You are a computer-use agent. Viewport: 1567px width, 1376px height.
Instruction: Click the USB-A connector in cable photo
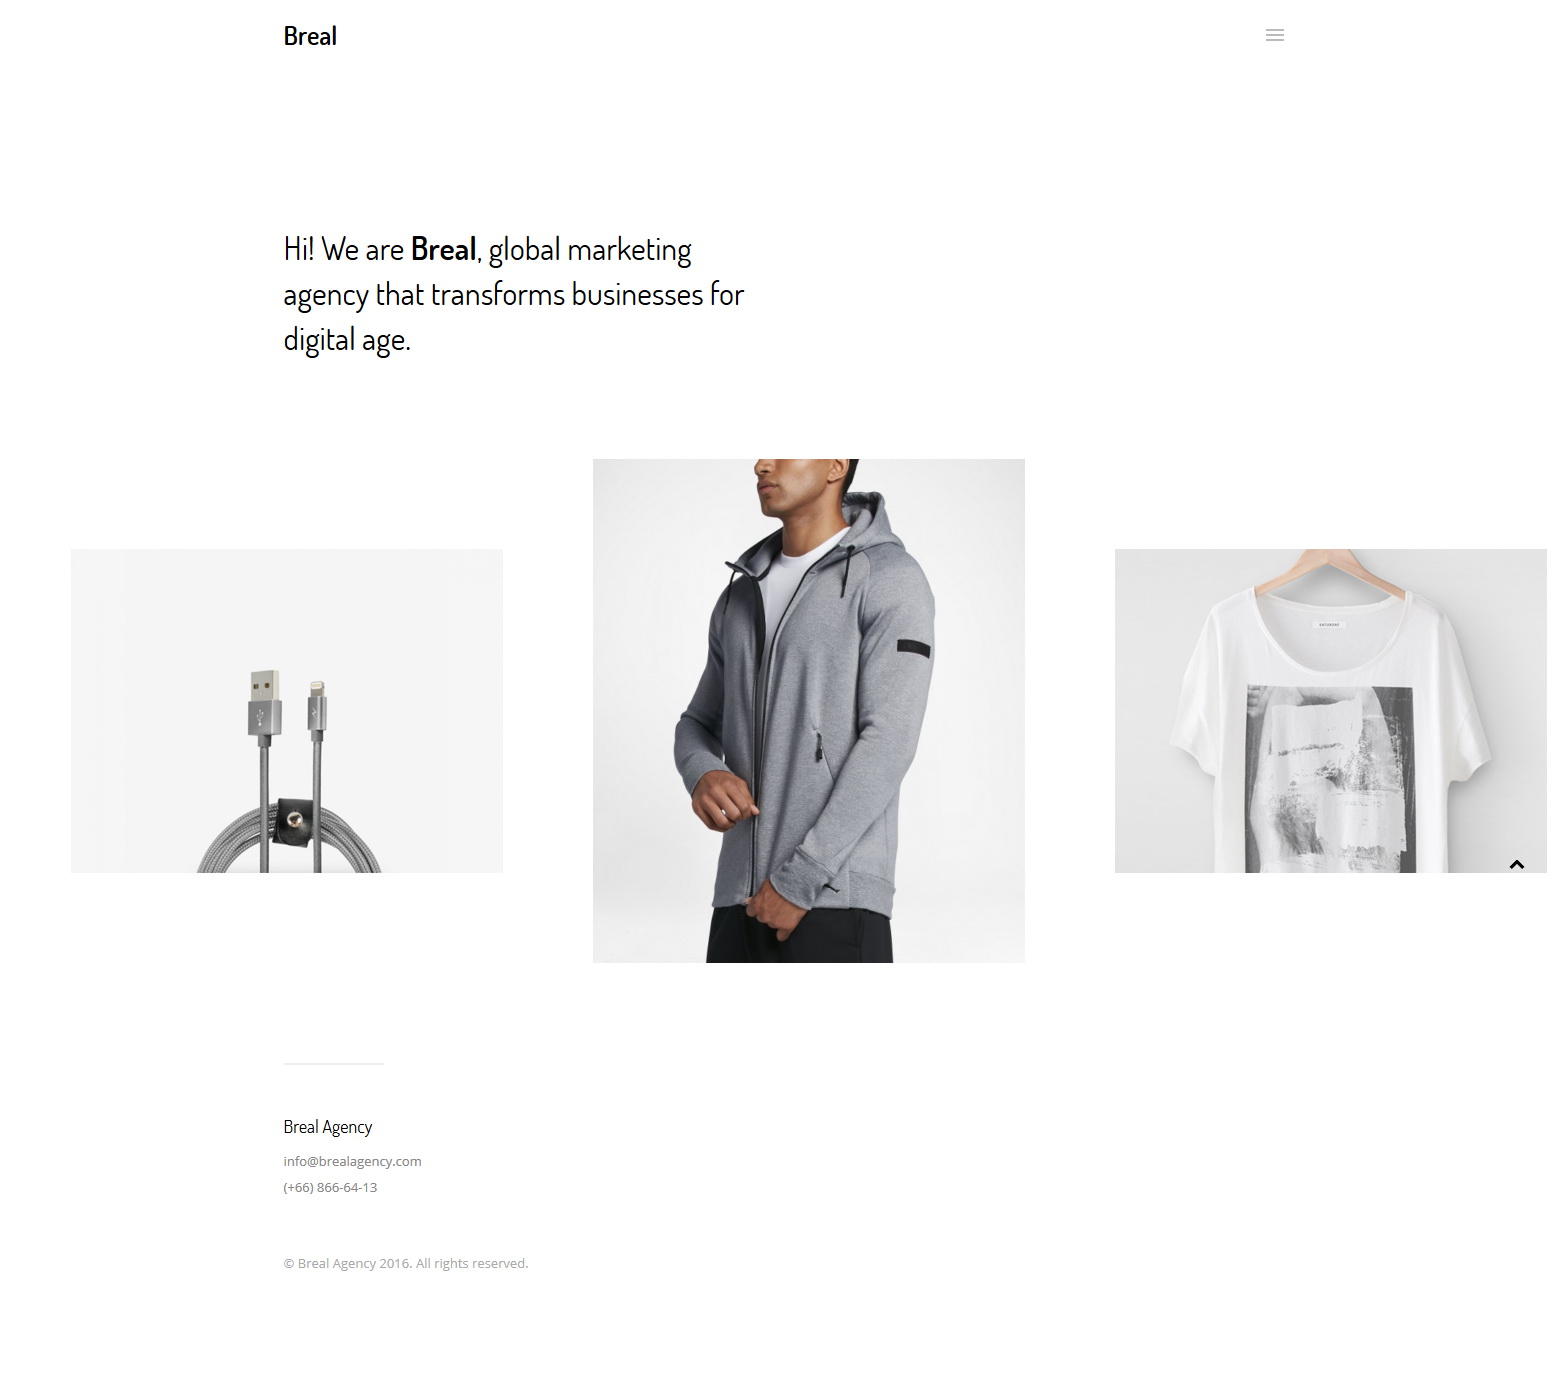[264, 705]
